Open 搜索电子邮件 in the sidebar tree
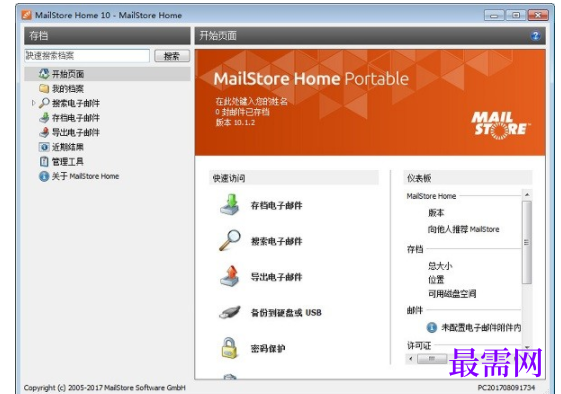The width and height of the screenshot is (561, 394). point(76,103)
